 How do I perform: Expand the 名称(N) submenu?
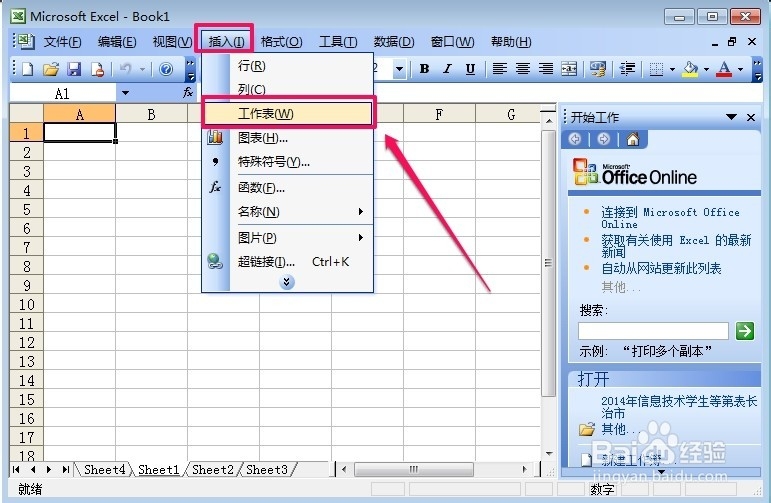point(288,211)
